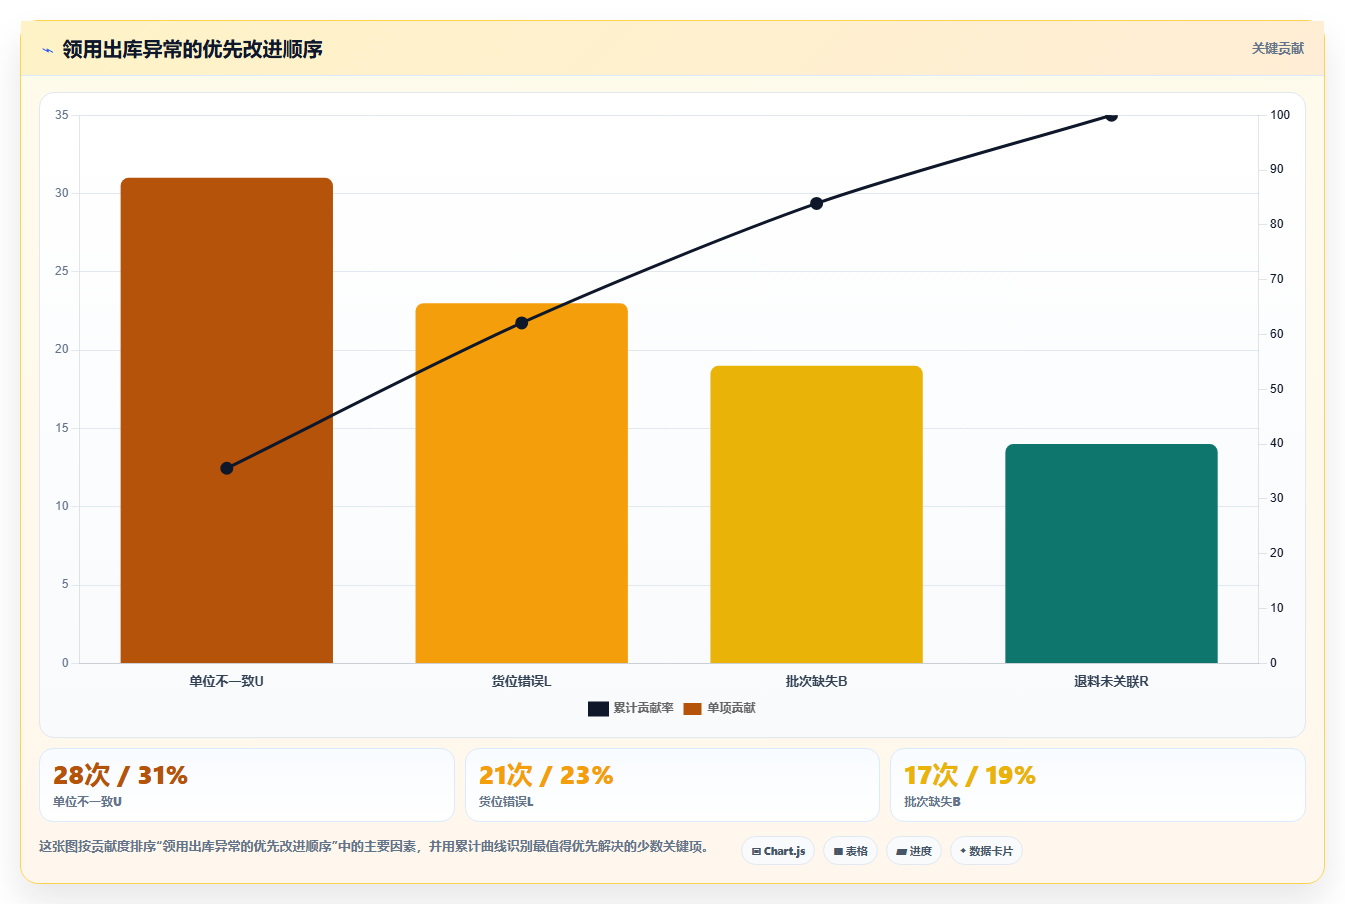Click the 数据卡片 tag chip

[x=986, y=851]
